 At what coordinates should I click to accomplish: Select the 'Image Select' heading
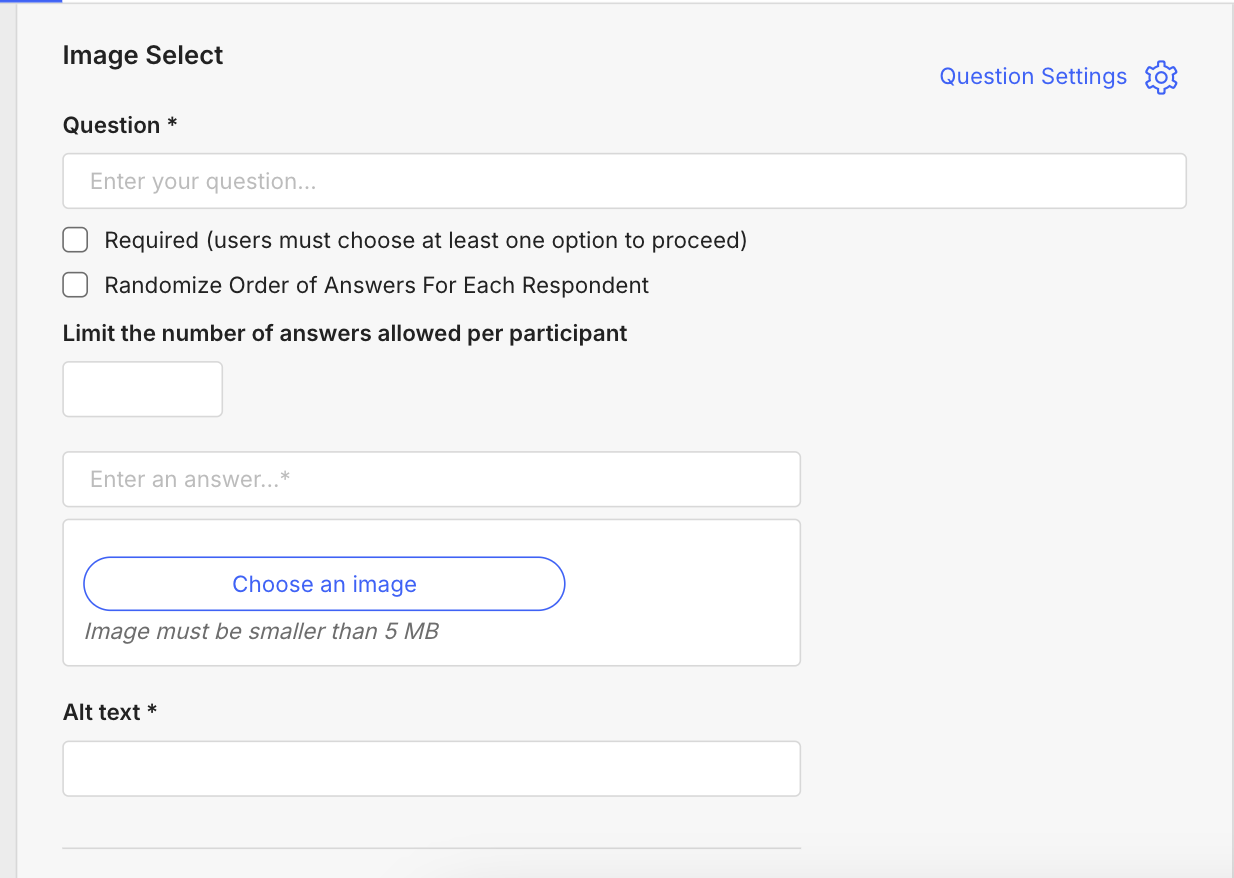(x=143, y=55)
